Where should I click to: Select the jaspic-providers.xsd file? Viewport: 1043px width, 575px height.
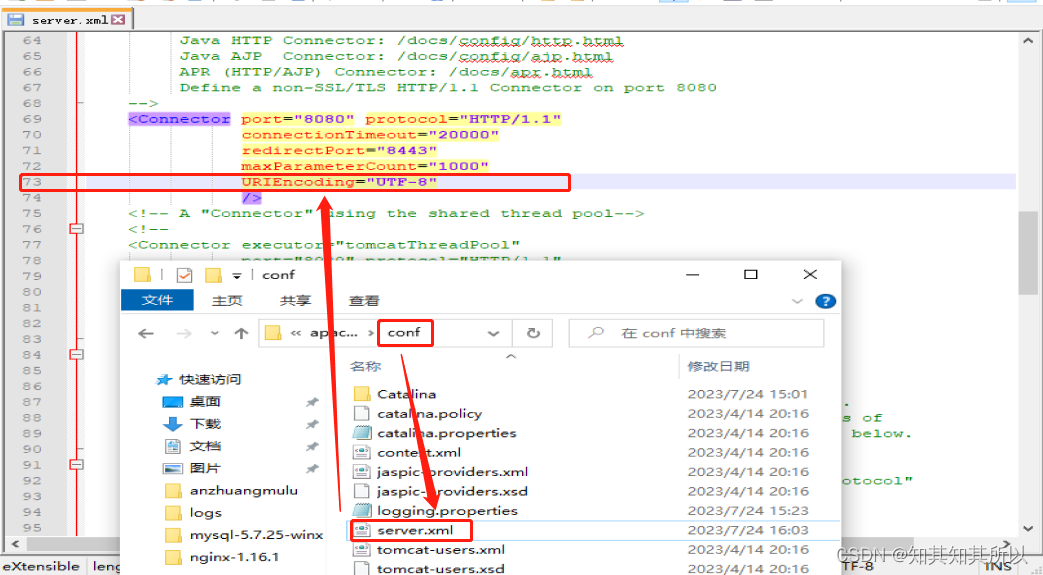click(452, 491)
